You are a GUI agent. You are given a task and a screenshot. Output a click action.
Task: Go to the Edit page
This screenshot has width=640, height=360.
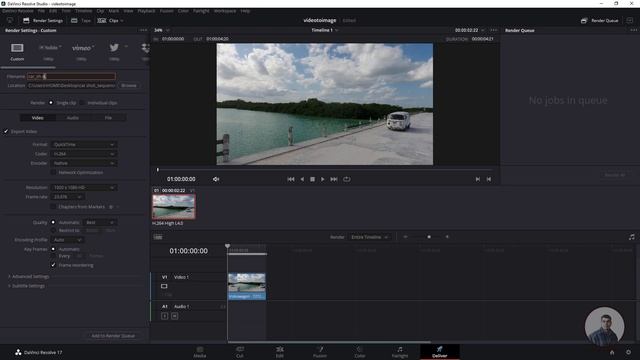(280, 352)
